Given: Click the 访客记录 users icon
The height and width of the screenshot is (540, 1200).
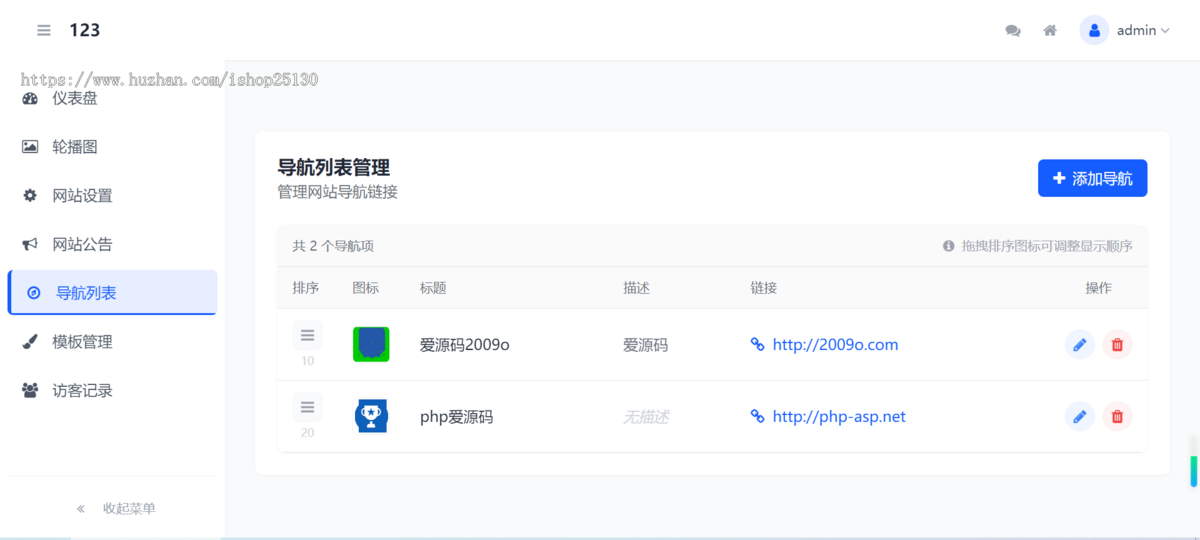Looking at the screenshot, I should pyautogui.click(x=30, y=390).
